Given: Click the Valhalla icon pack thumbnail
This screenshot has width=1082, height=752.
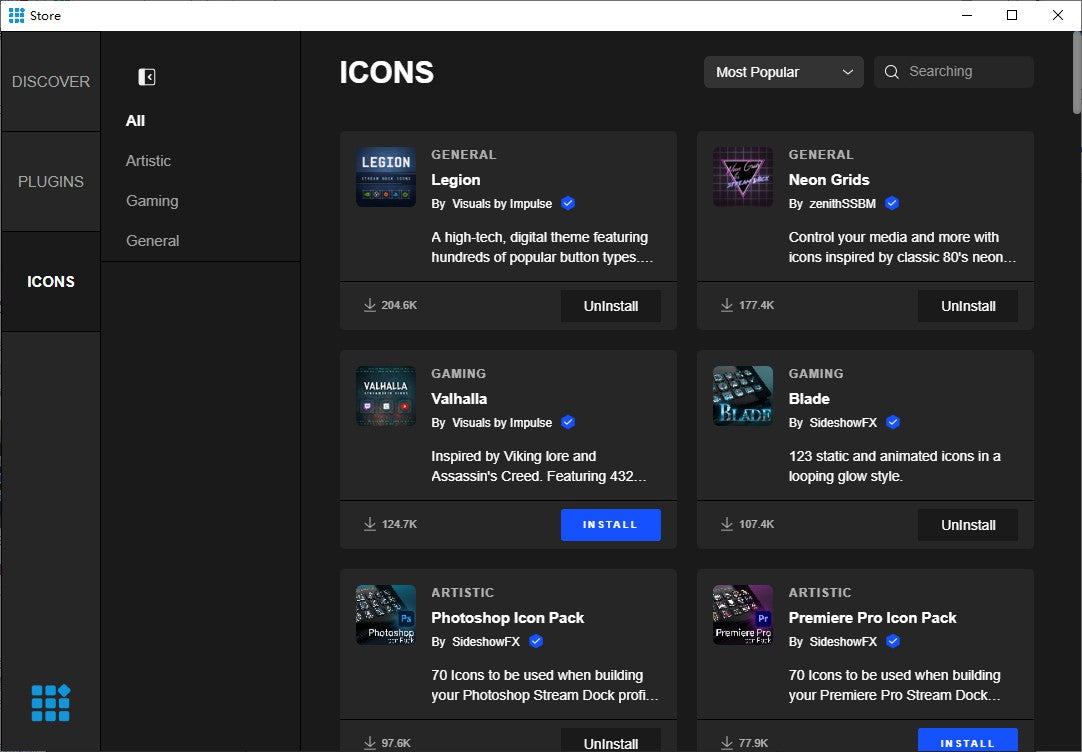Looking at the screenshot, I should click(x=385, y=396).
